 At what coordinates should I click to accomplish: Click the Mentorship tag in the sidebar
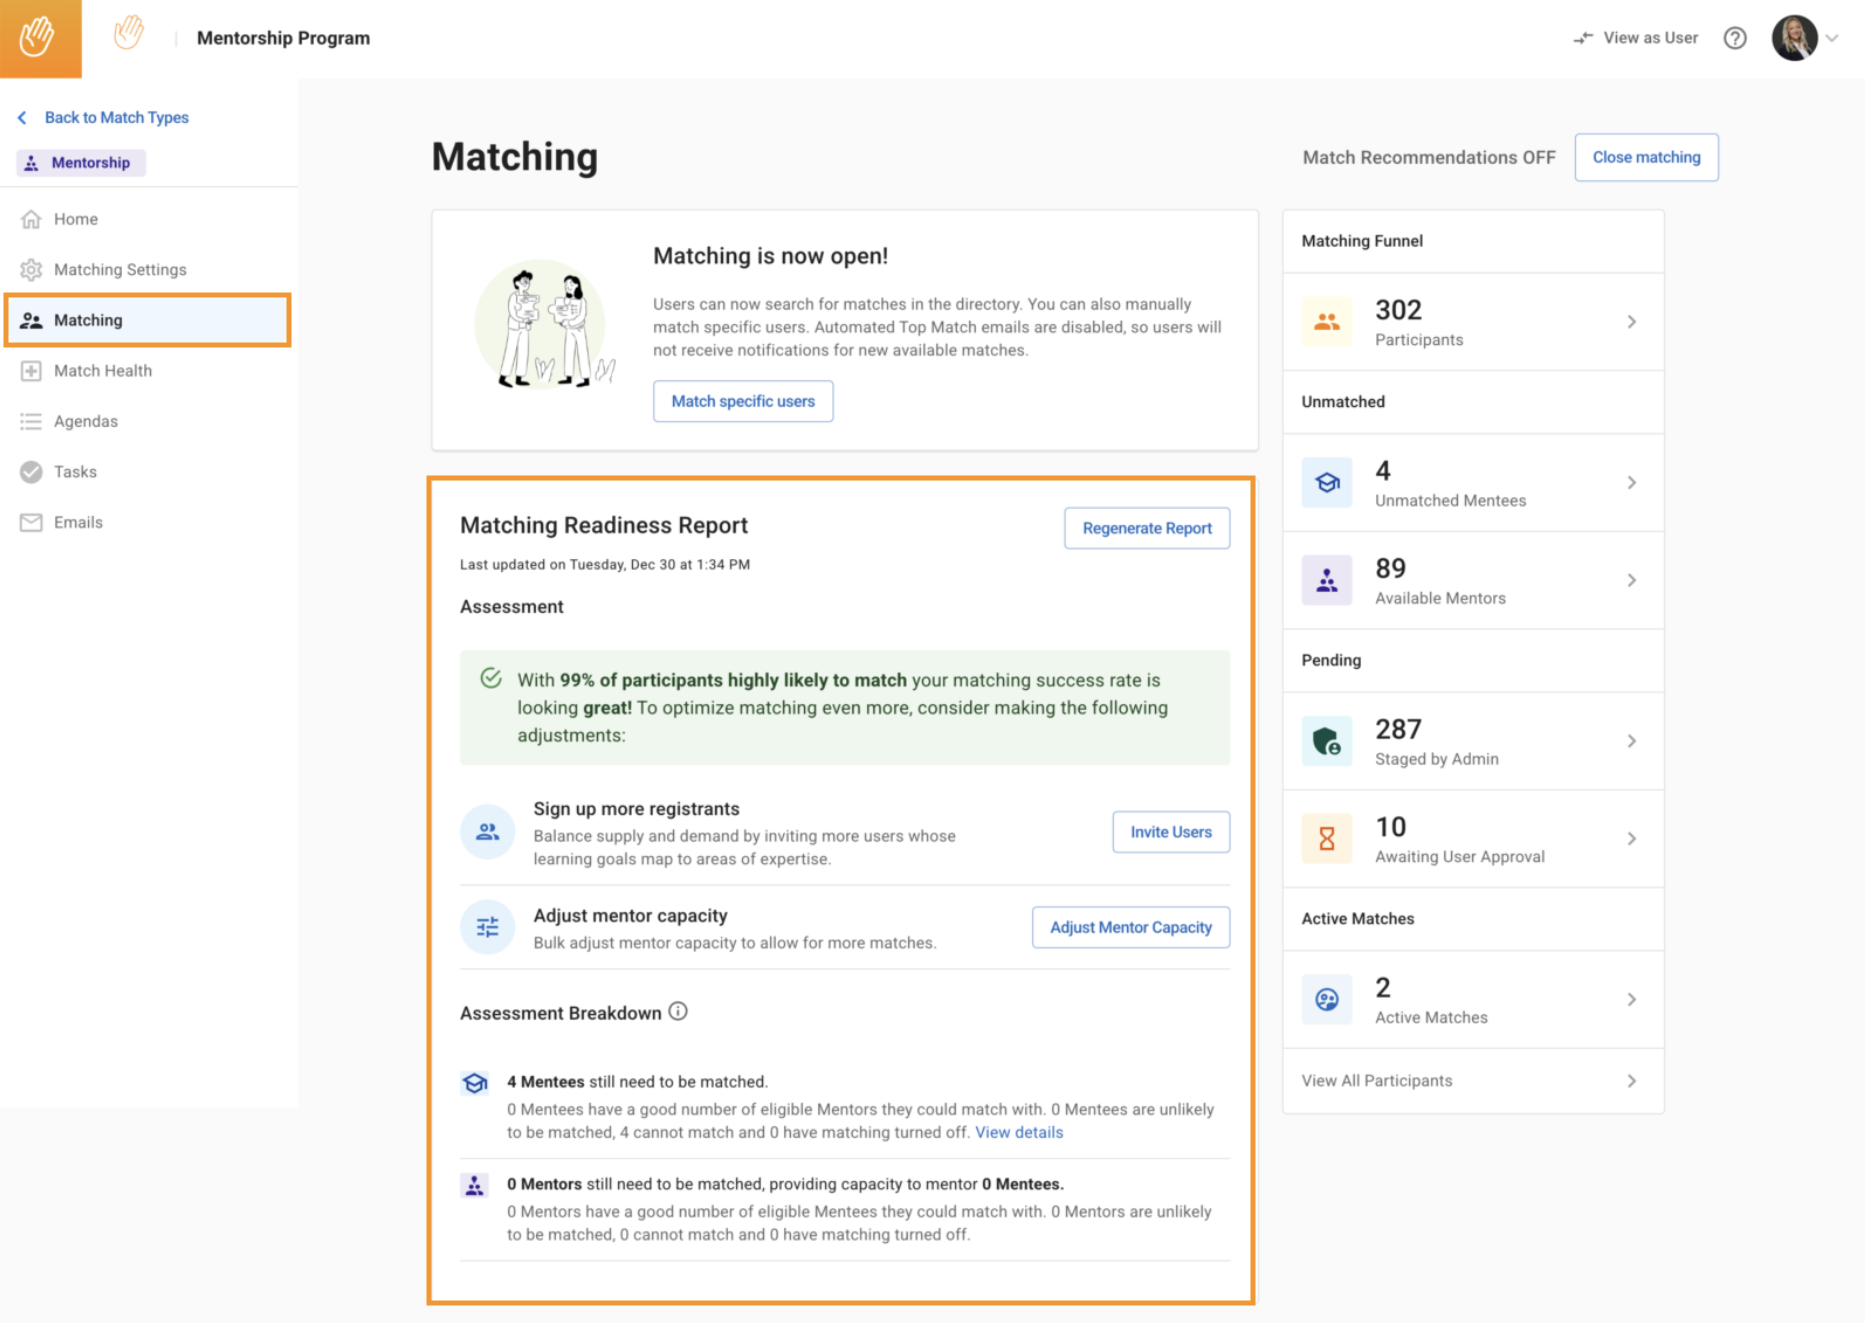(81, 163)
